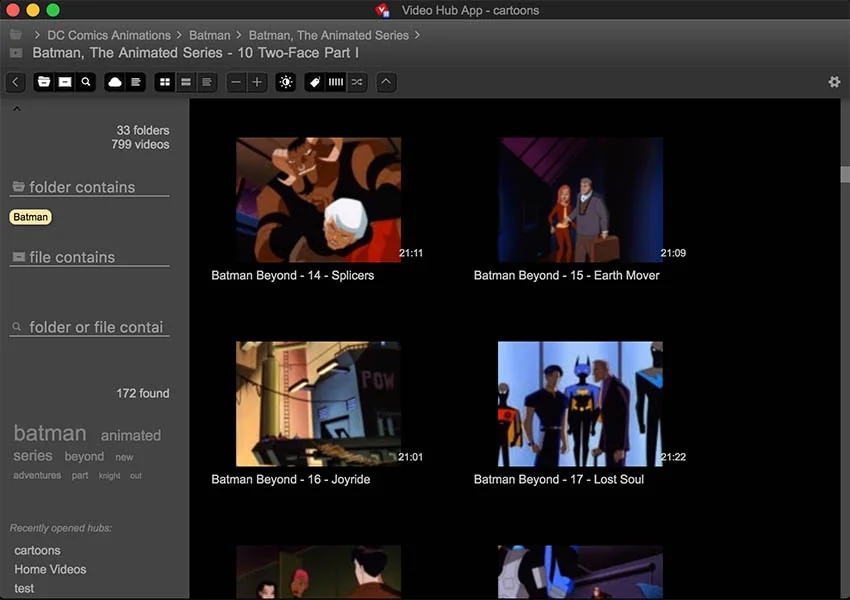This screenshot has width=850, height=600.
Task: Open the tag filter icon
Action: [x=313, y=82]
